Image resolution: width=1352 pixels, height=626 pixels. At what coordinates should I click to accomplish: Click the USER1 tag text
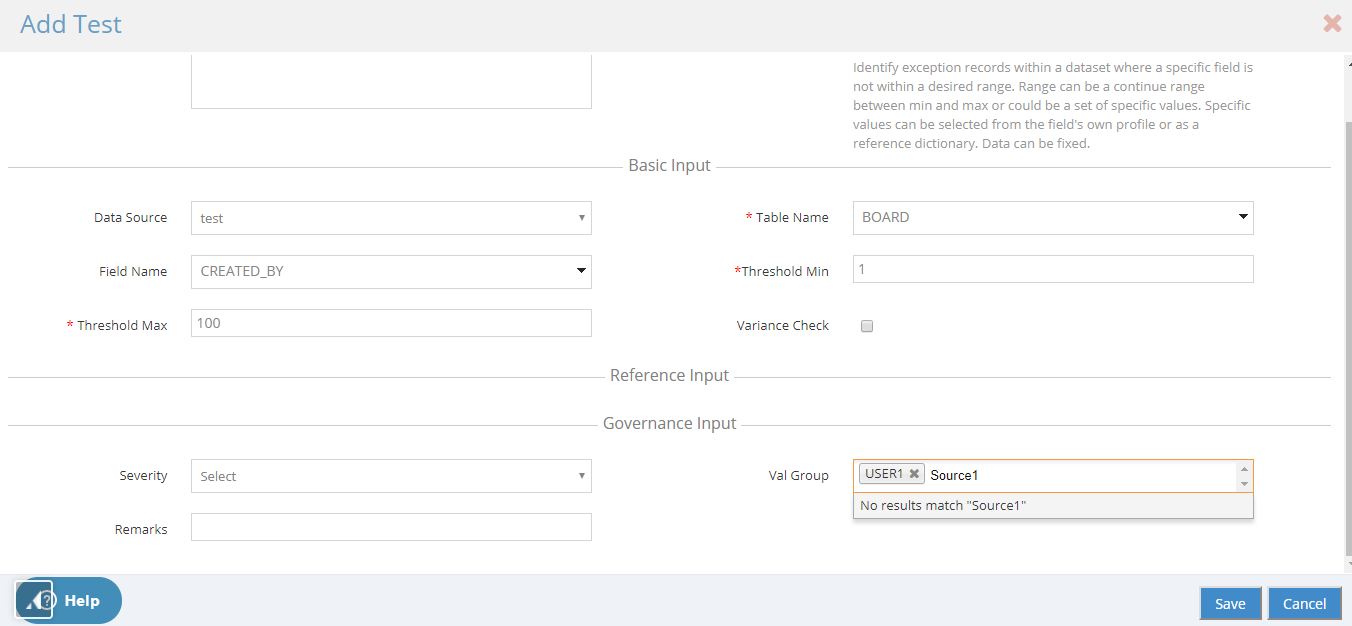click(884, 474)
